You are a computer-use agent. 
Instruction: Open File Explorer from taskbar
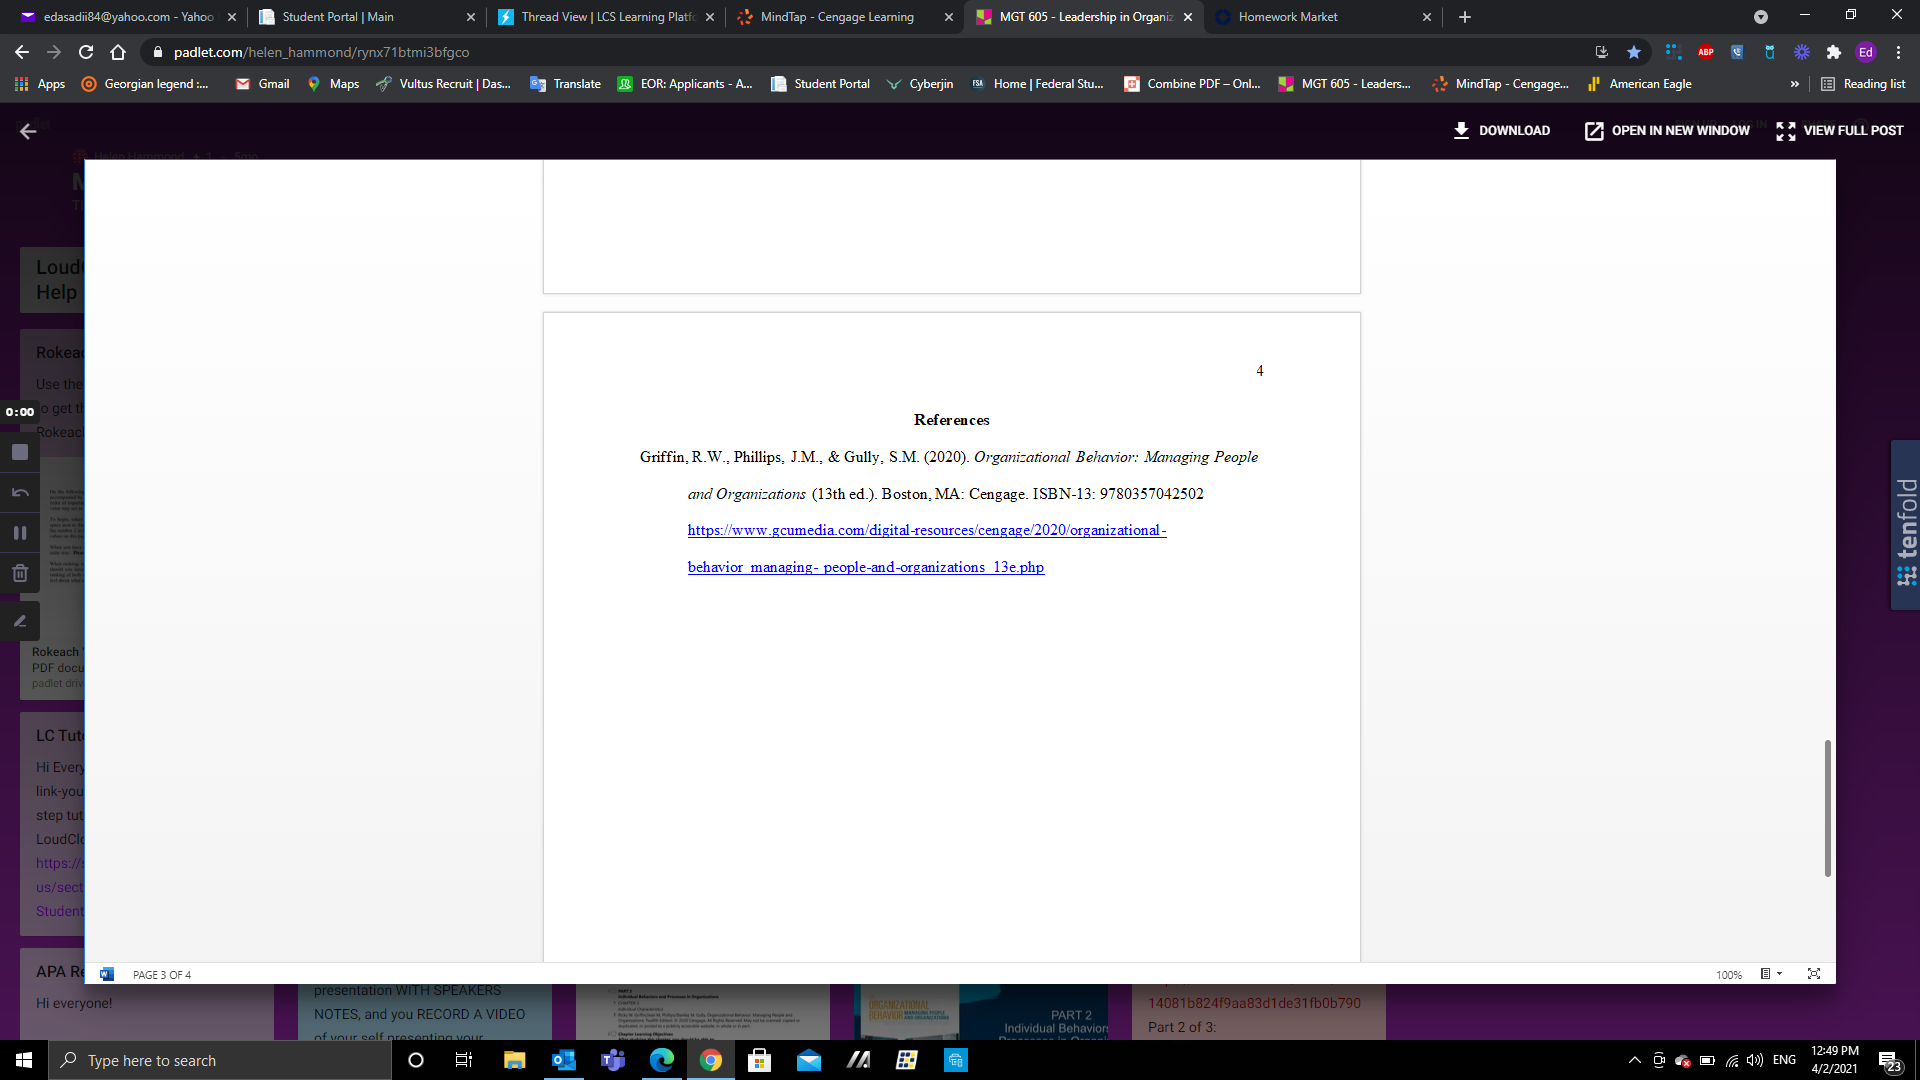(514, 1060)
